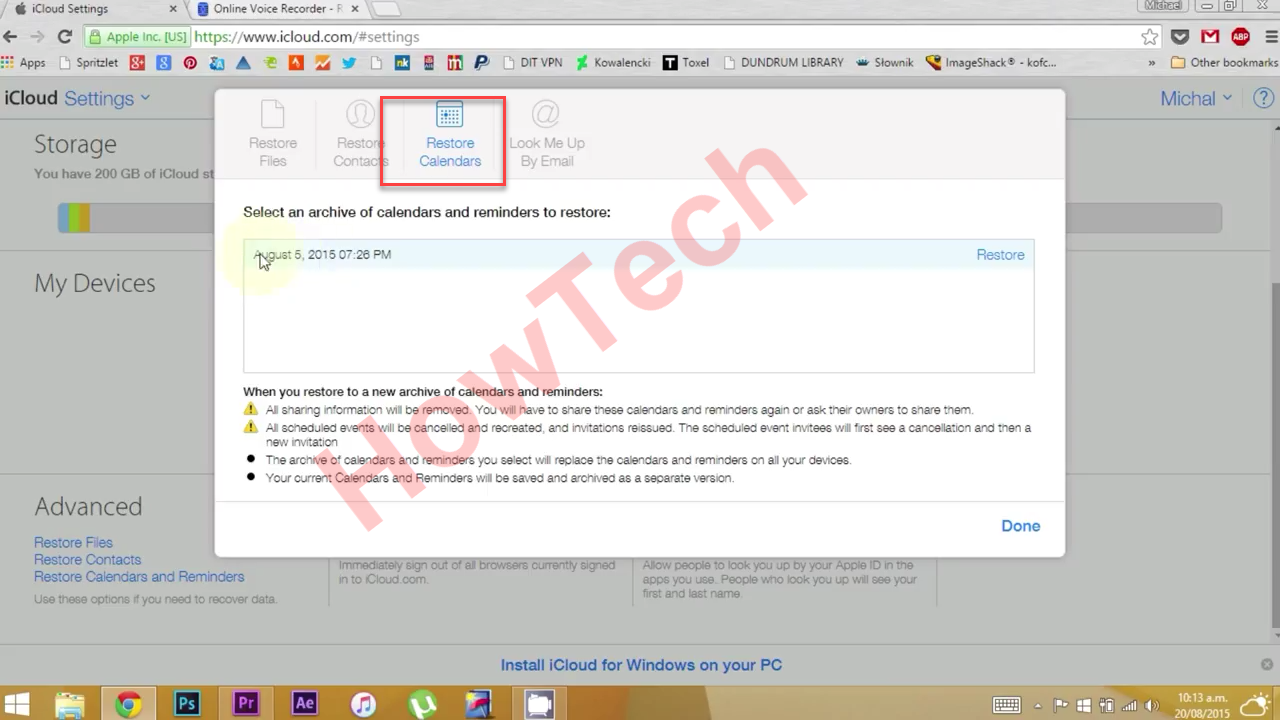Open Chrome from the taskbar
The height and width of the screenshot is (720, 1280).
click(x=128, y=704)
